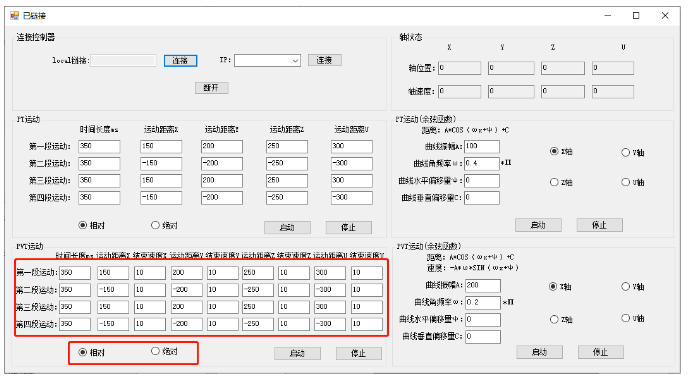This screenshot has width=688, height=380.
Task: Maximize the 已链接 window
Action: click(636, 16)
